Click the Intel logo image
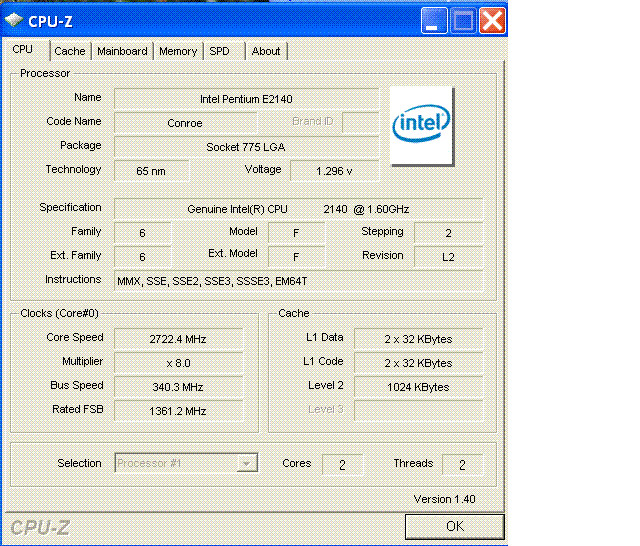640x546 pixels. 422,126
